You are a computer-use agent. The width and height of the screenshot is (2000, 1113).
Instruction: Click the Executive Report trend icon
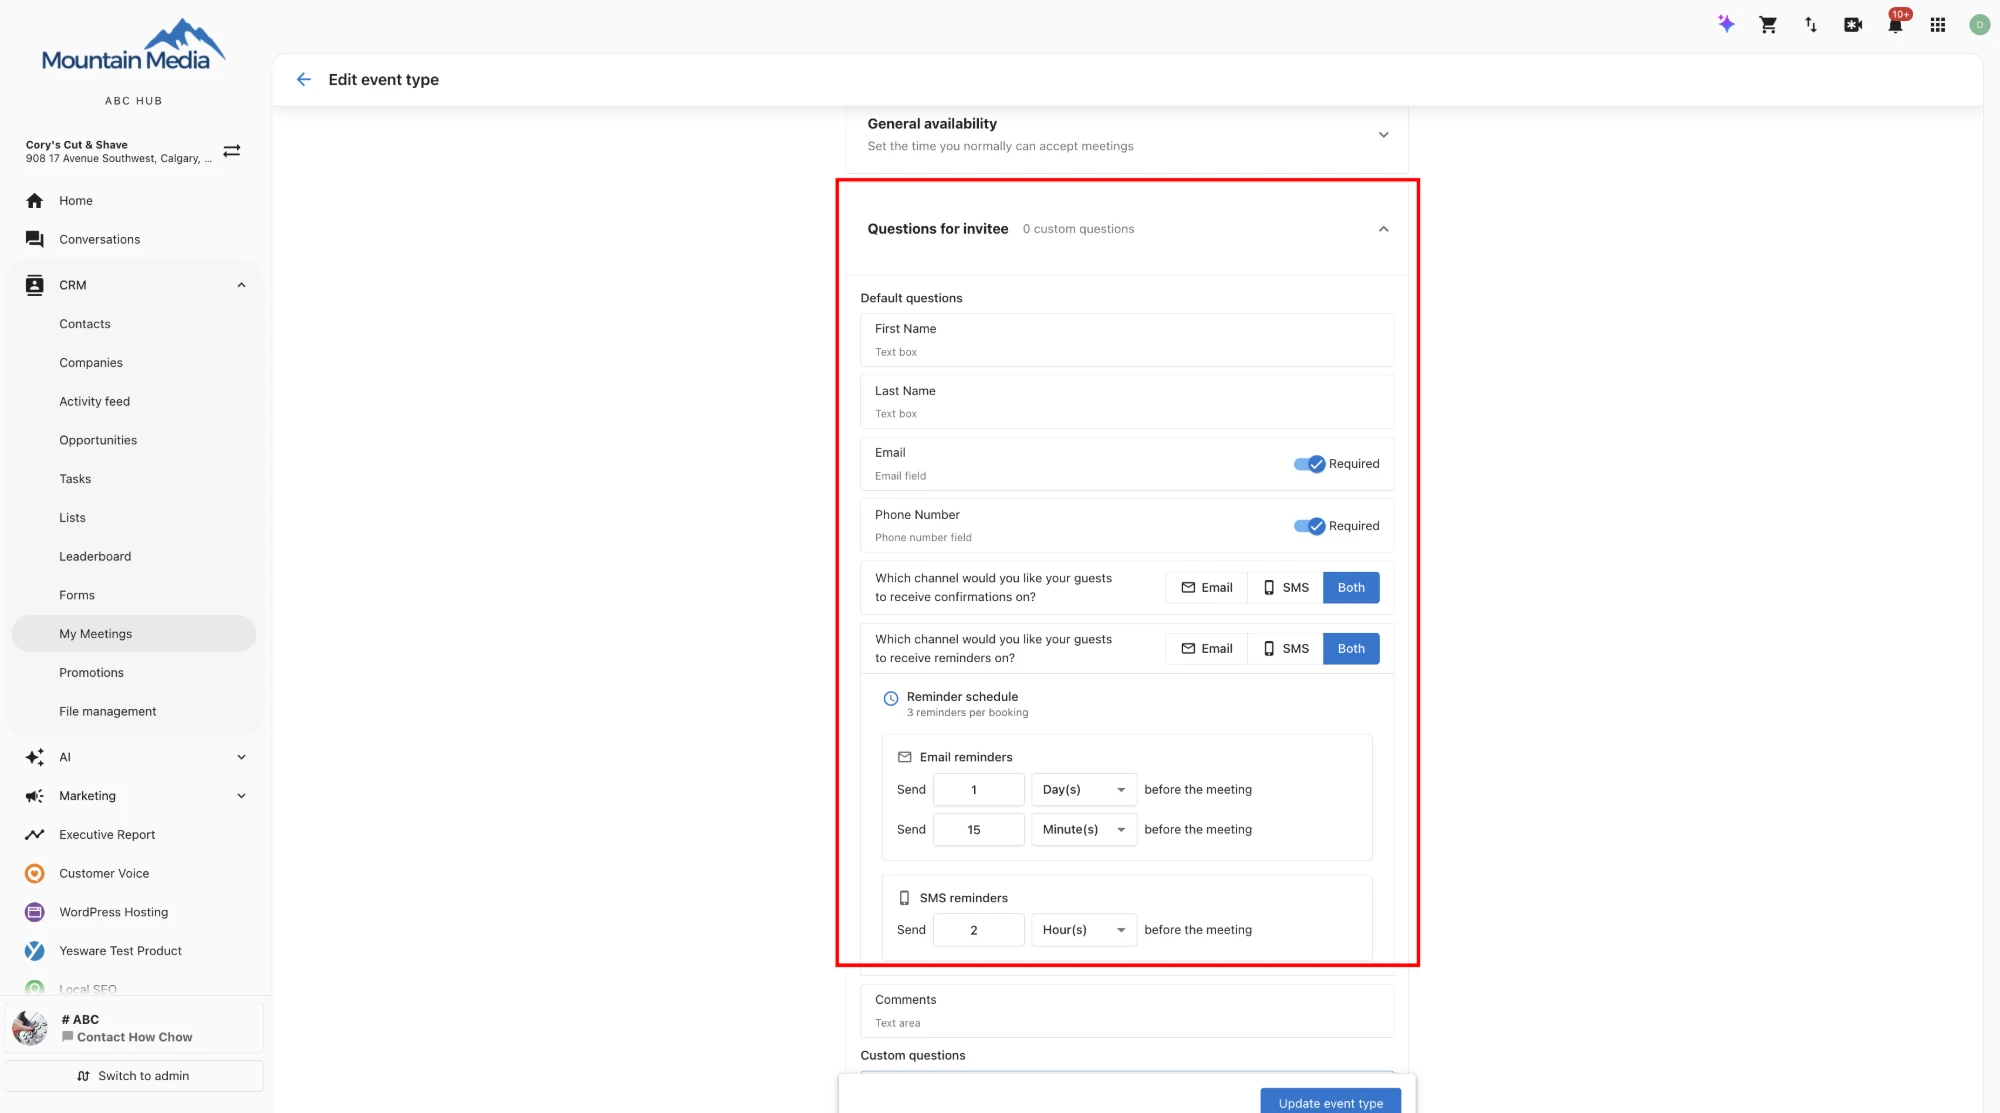(35, 835)
